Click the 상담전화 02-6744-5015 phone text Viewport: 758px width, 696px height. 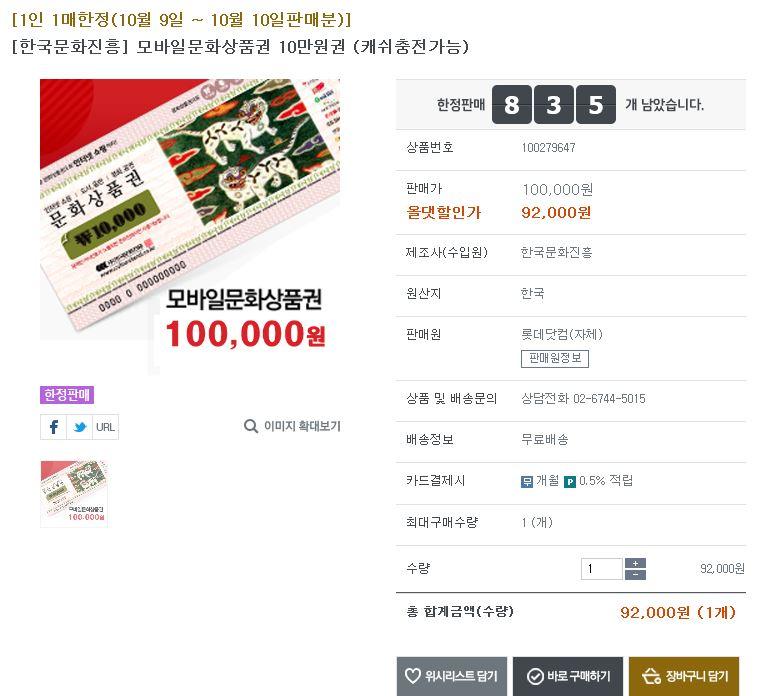(x=583, y=399)
